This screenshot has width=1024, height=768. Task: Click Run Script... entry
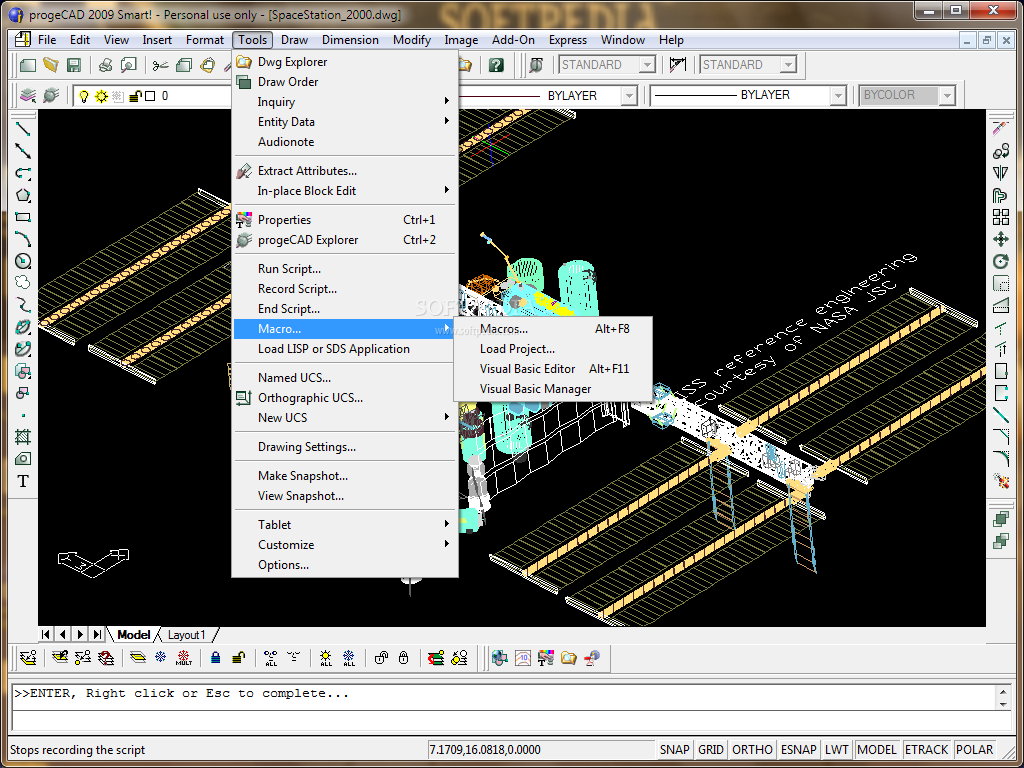[345, 269]
